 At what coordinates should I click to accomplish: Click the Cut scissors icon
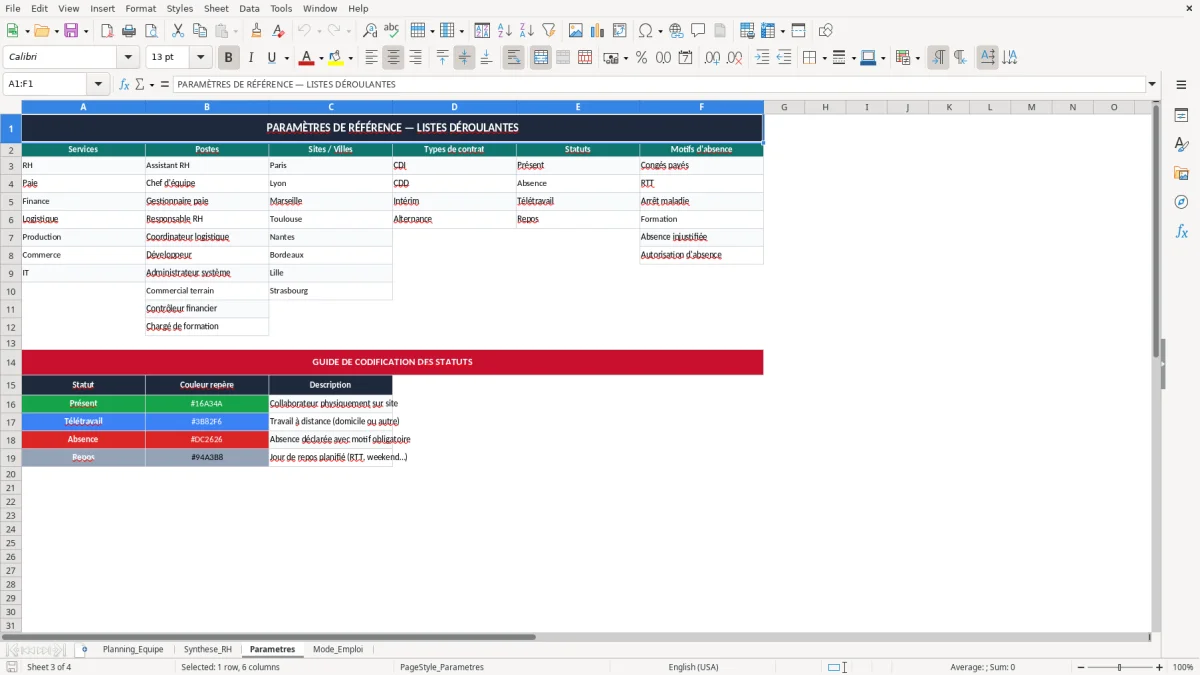178,31
